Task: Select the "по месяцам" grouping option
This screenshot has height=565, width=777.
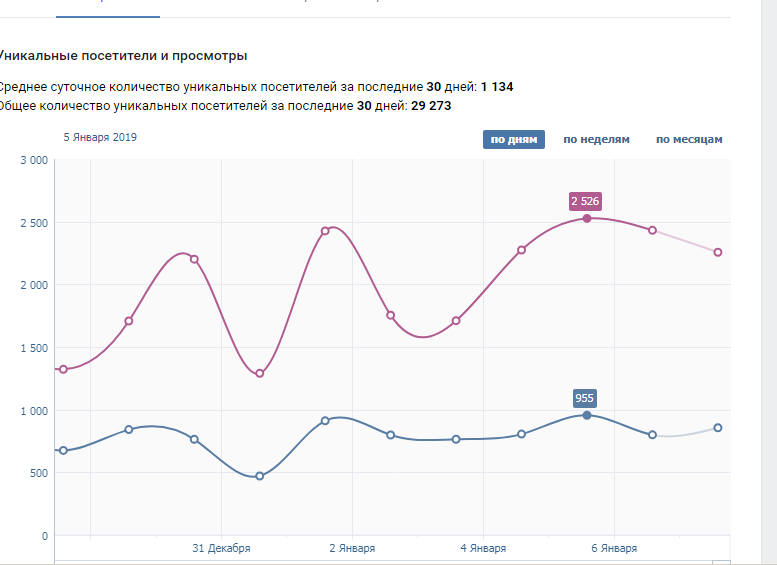Action: coord(689,139)
